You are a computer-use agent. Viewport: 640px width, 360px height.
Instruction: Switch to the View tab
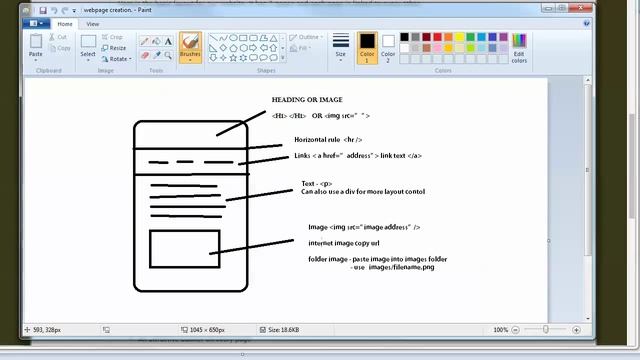[93, 24]
